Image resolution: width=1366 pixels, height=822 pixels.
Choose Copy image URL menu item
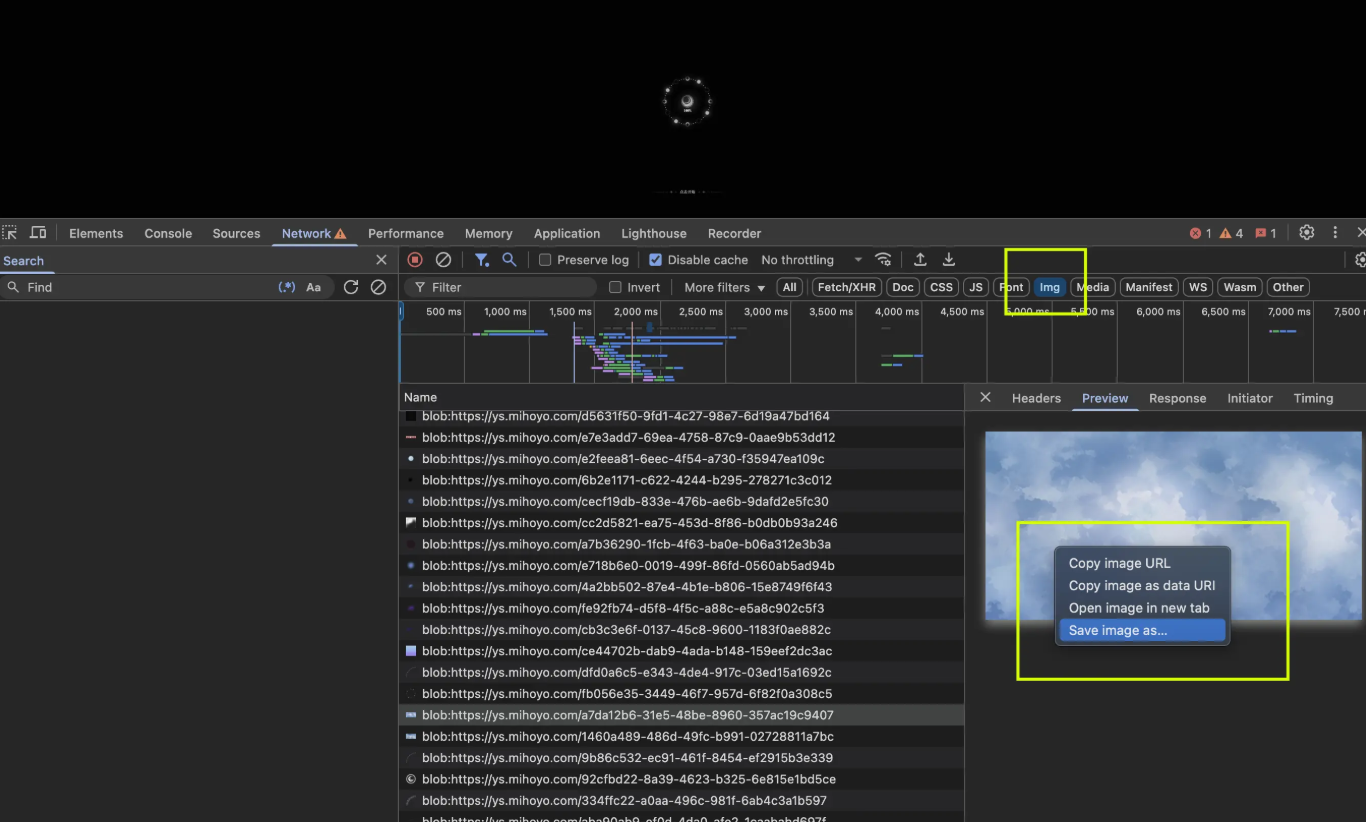[1142, 563]
